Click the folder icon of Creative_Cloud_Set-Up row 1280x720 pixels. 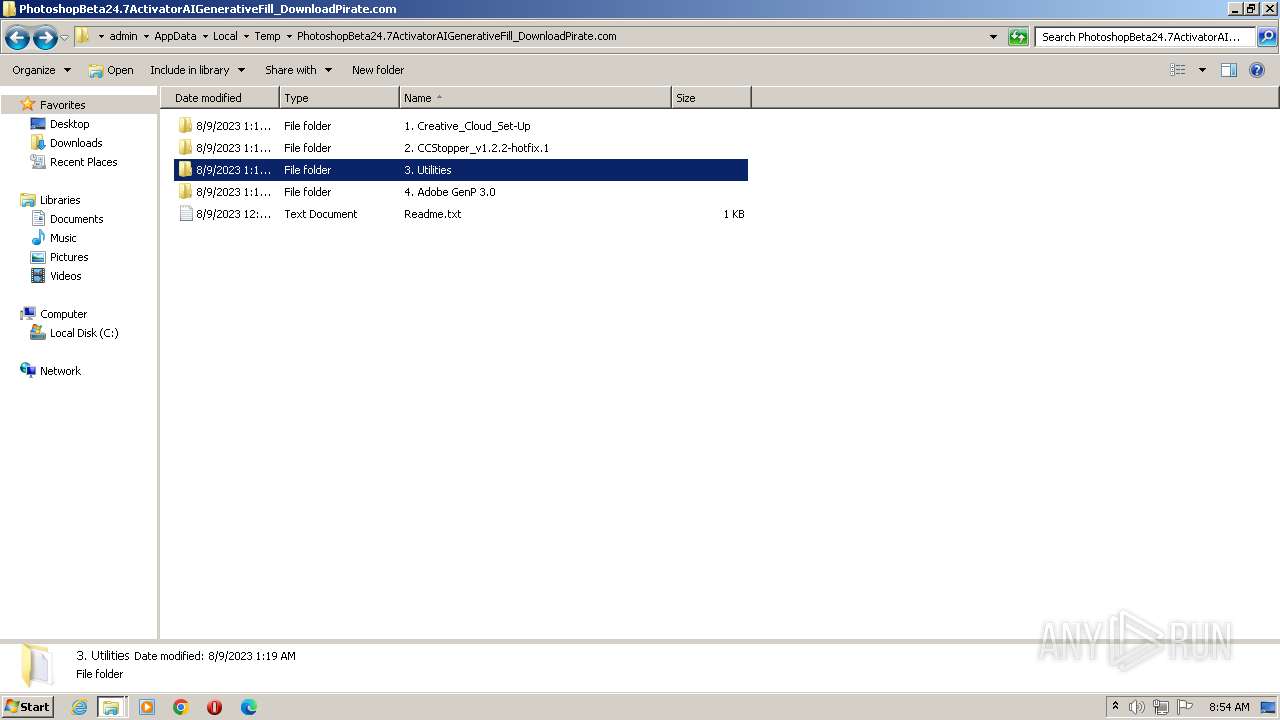(185, 126)
